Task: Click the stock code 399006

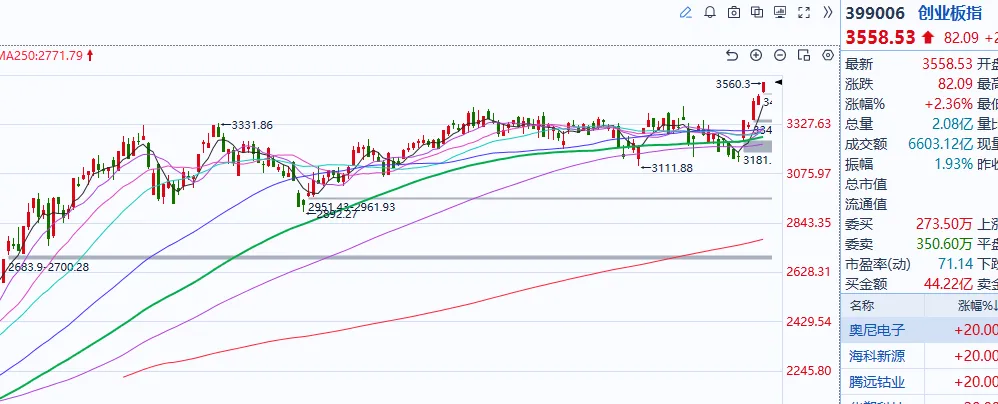Action: [x=876, y=13]
